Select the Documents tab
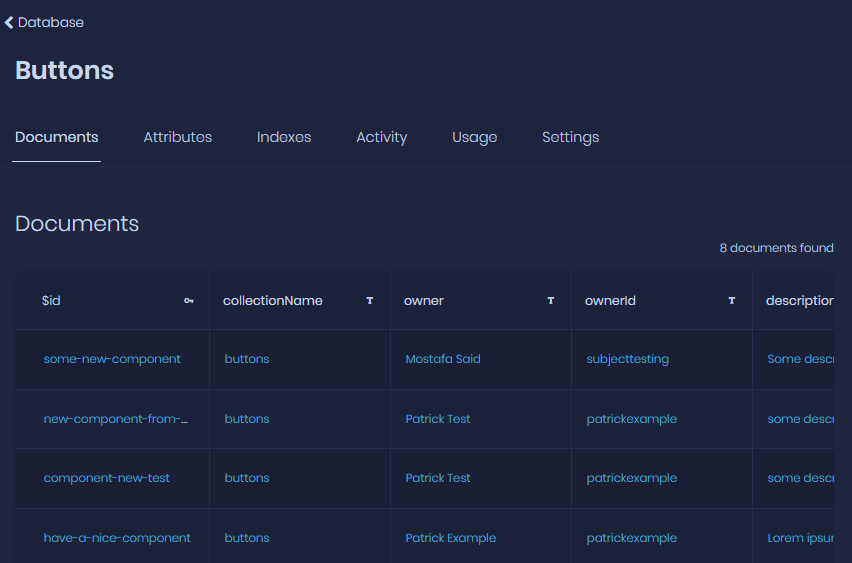This screenshot has height=563, width=852. click(57, 137)
